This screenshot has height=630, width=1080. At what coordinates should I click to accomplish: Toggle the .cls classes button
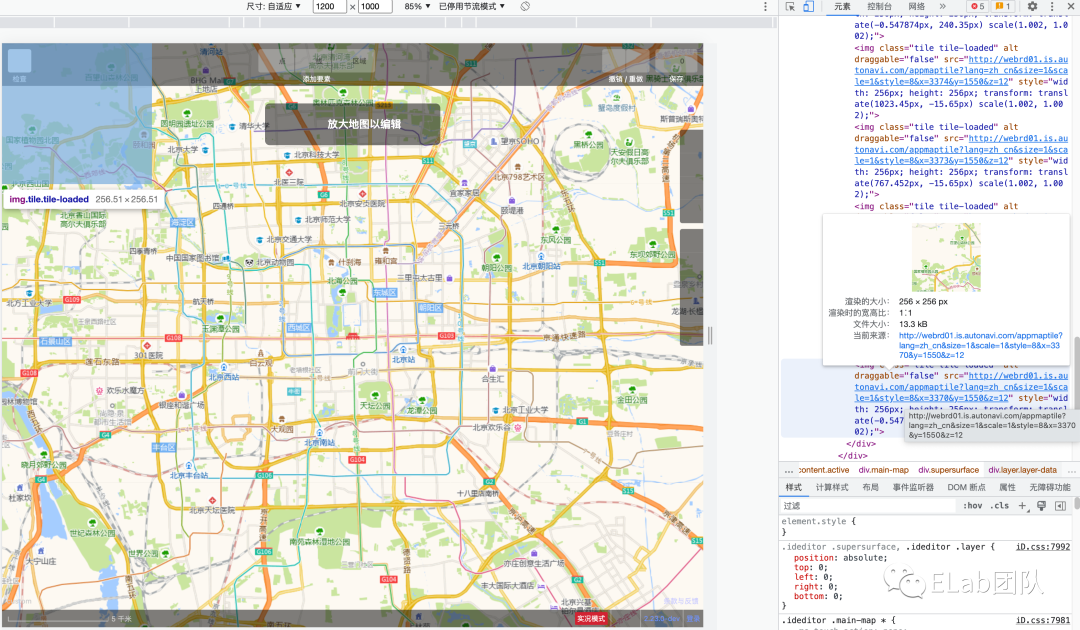pos(999,505)
